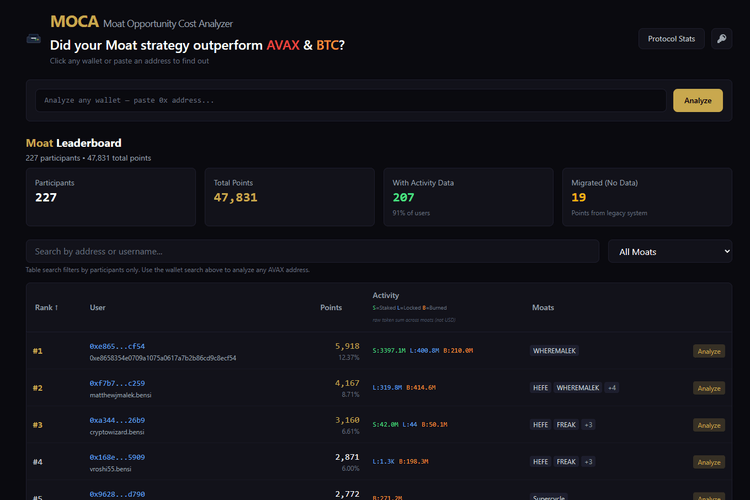Open wallet 0x168e...5909
The width and height of the screenshot is (750, 500).
[117, 457]
